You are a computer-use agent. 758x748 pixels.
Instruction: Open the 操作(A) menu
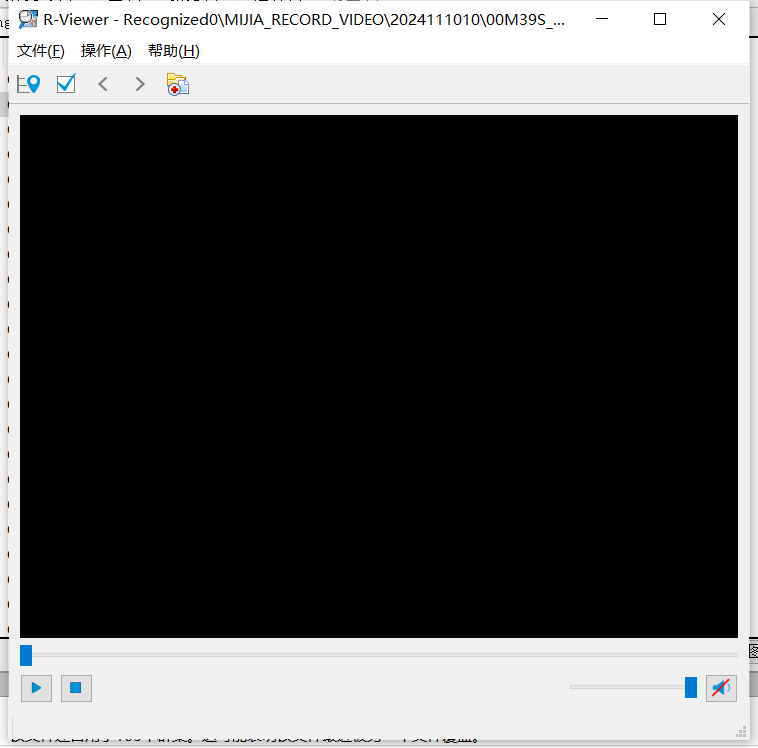click(x=106, y=51)
